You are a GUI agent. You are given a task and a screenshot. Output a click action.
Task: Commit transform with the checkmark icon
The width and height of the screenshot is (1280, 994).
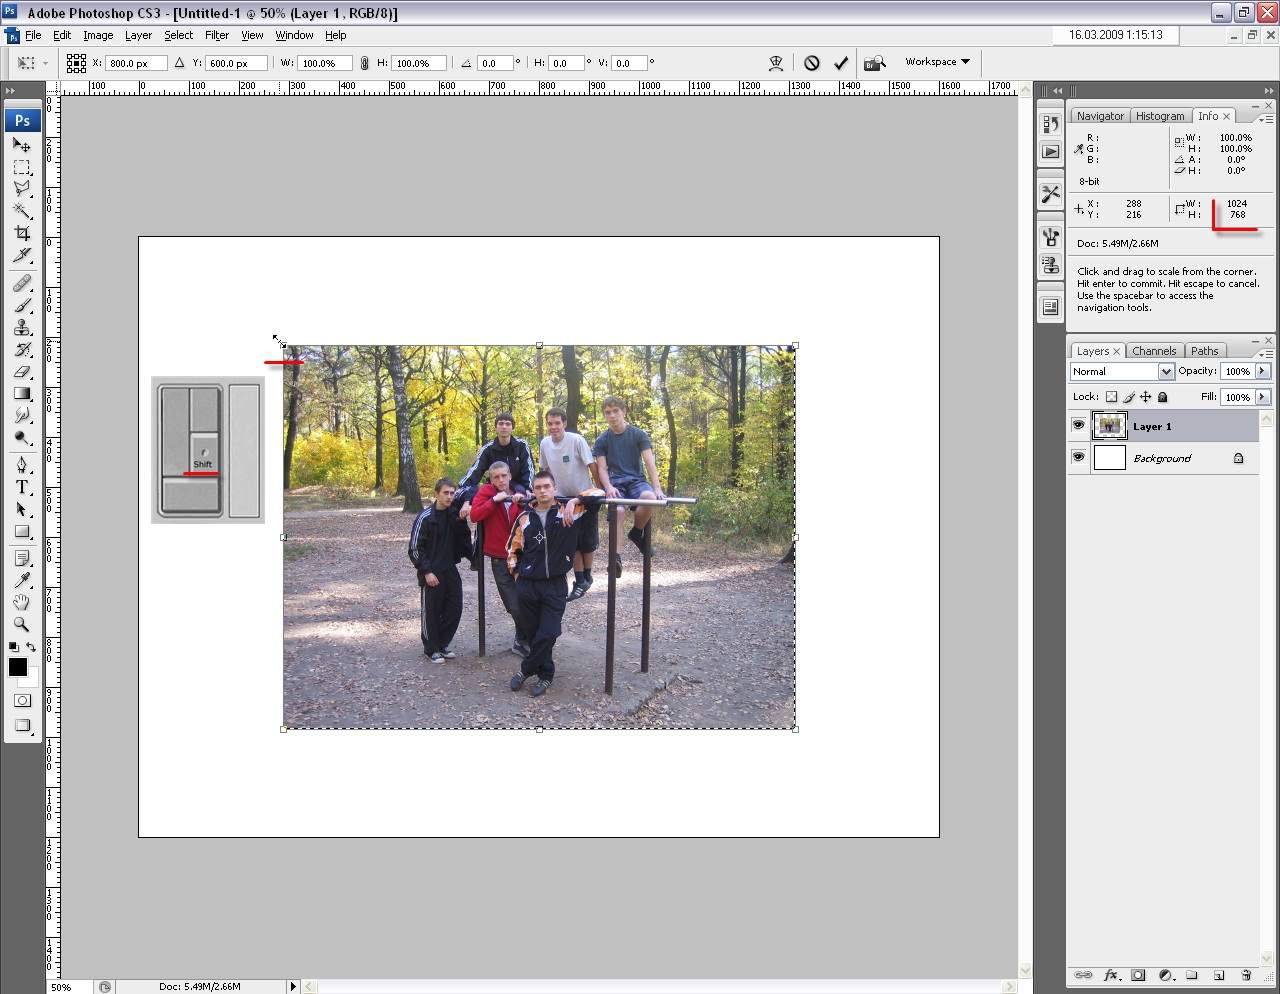841,63
